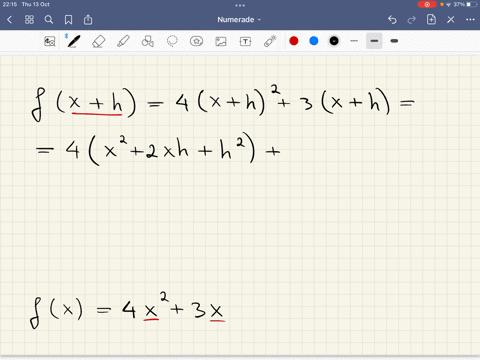Select the Highlighter tool
480x360 pixels.
pos(123,41)
